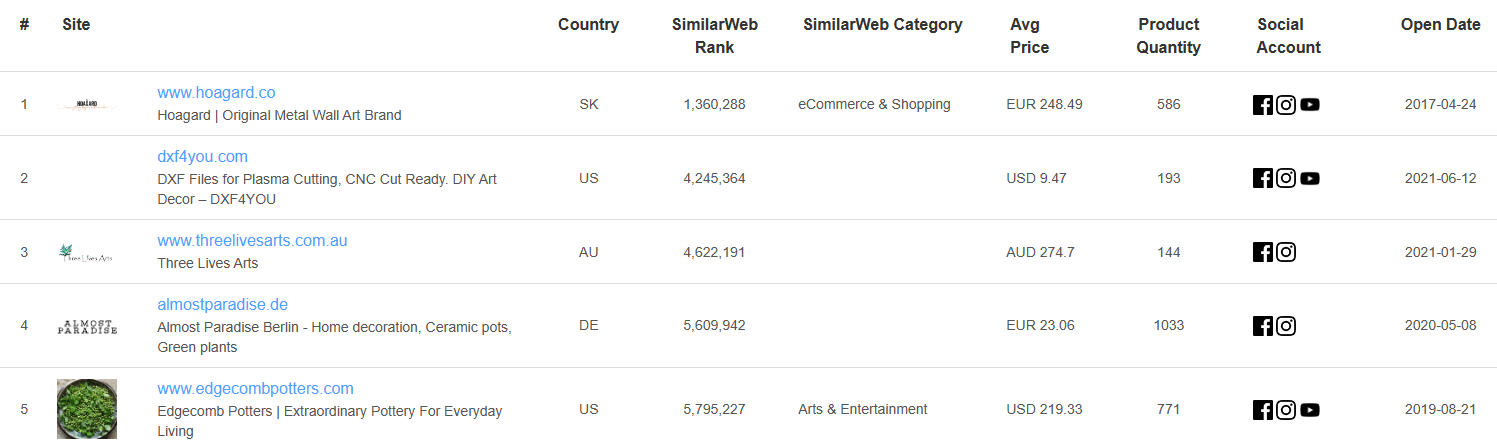Open Hoagard's YouTube channel icon
Viewport: 1497px width, 447px height.
[1310, 104]
